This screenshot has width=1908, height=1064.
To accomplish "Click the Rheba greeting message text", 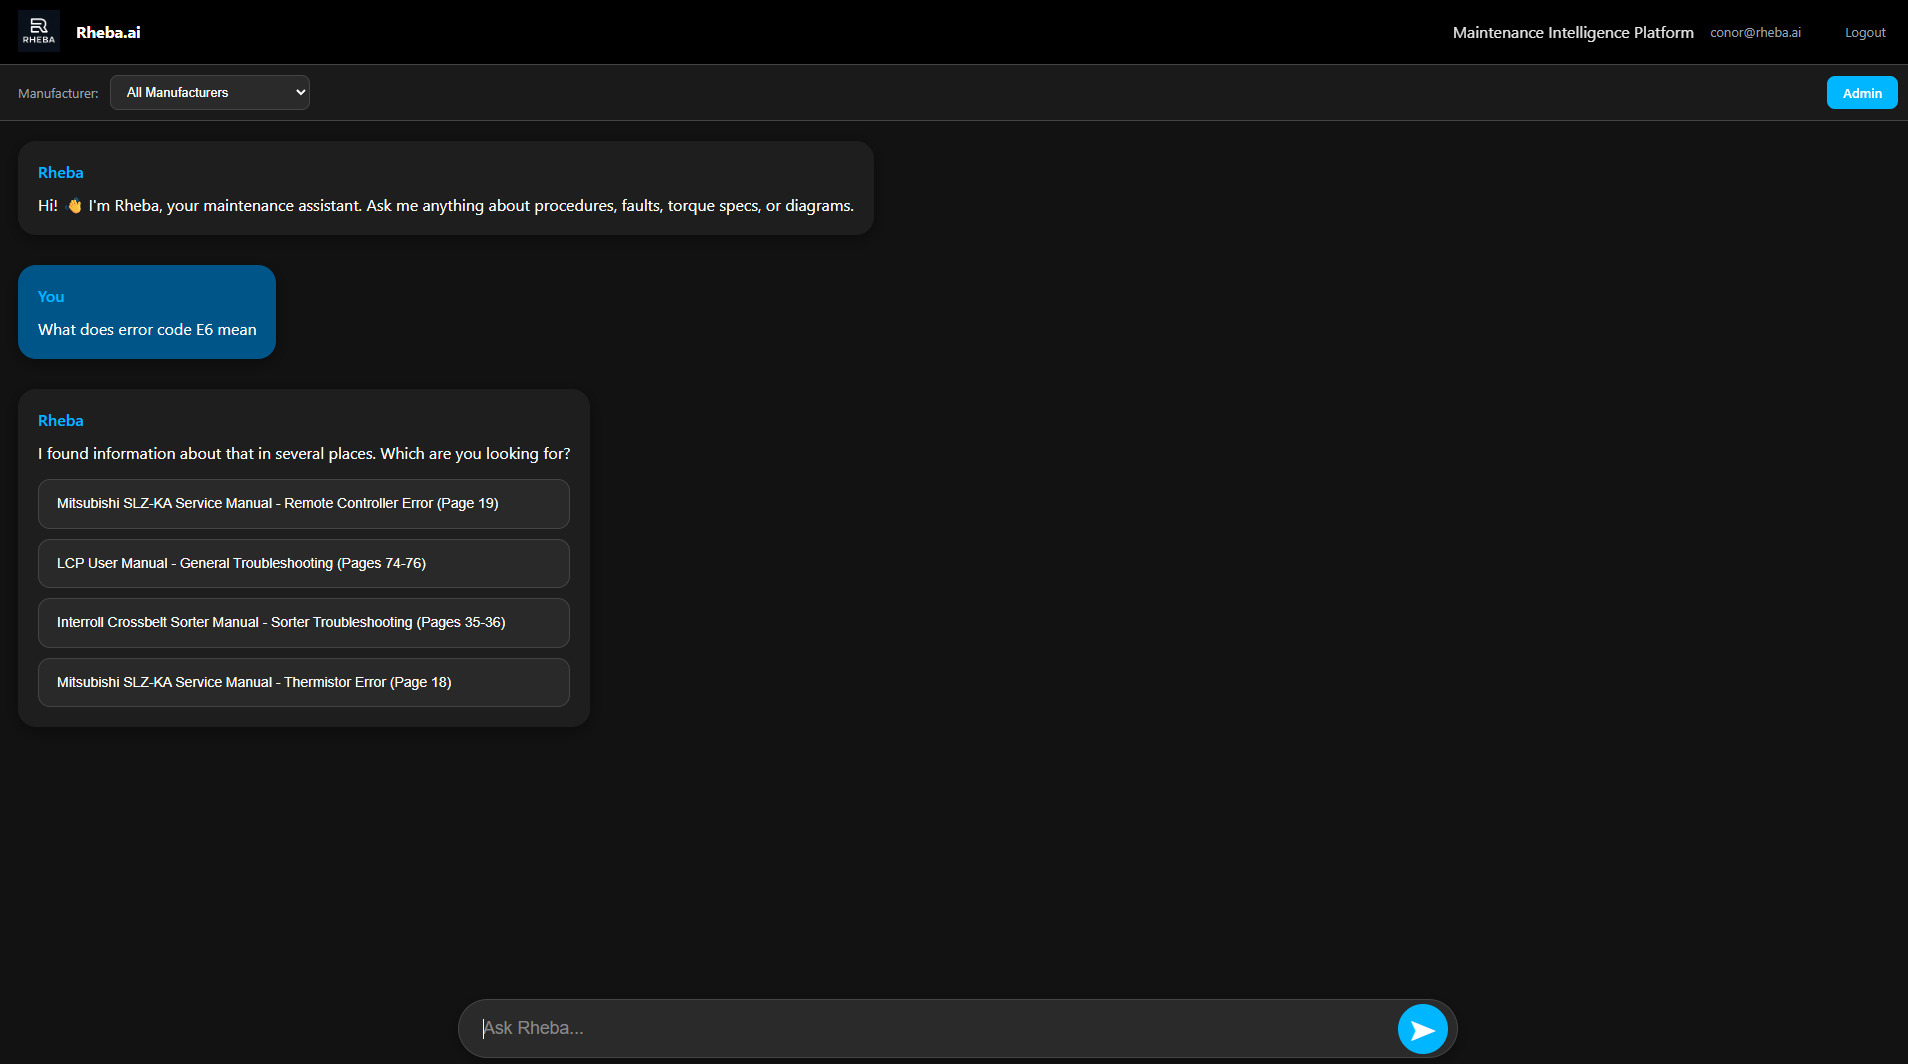I will click(x=470, y=206).
